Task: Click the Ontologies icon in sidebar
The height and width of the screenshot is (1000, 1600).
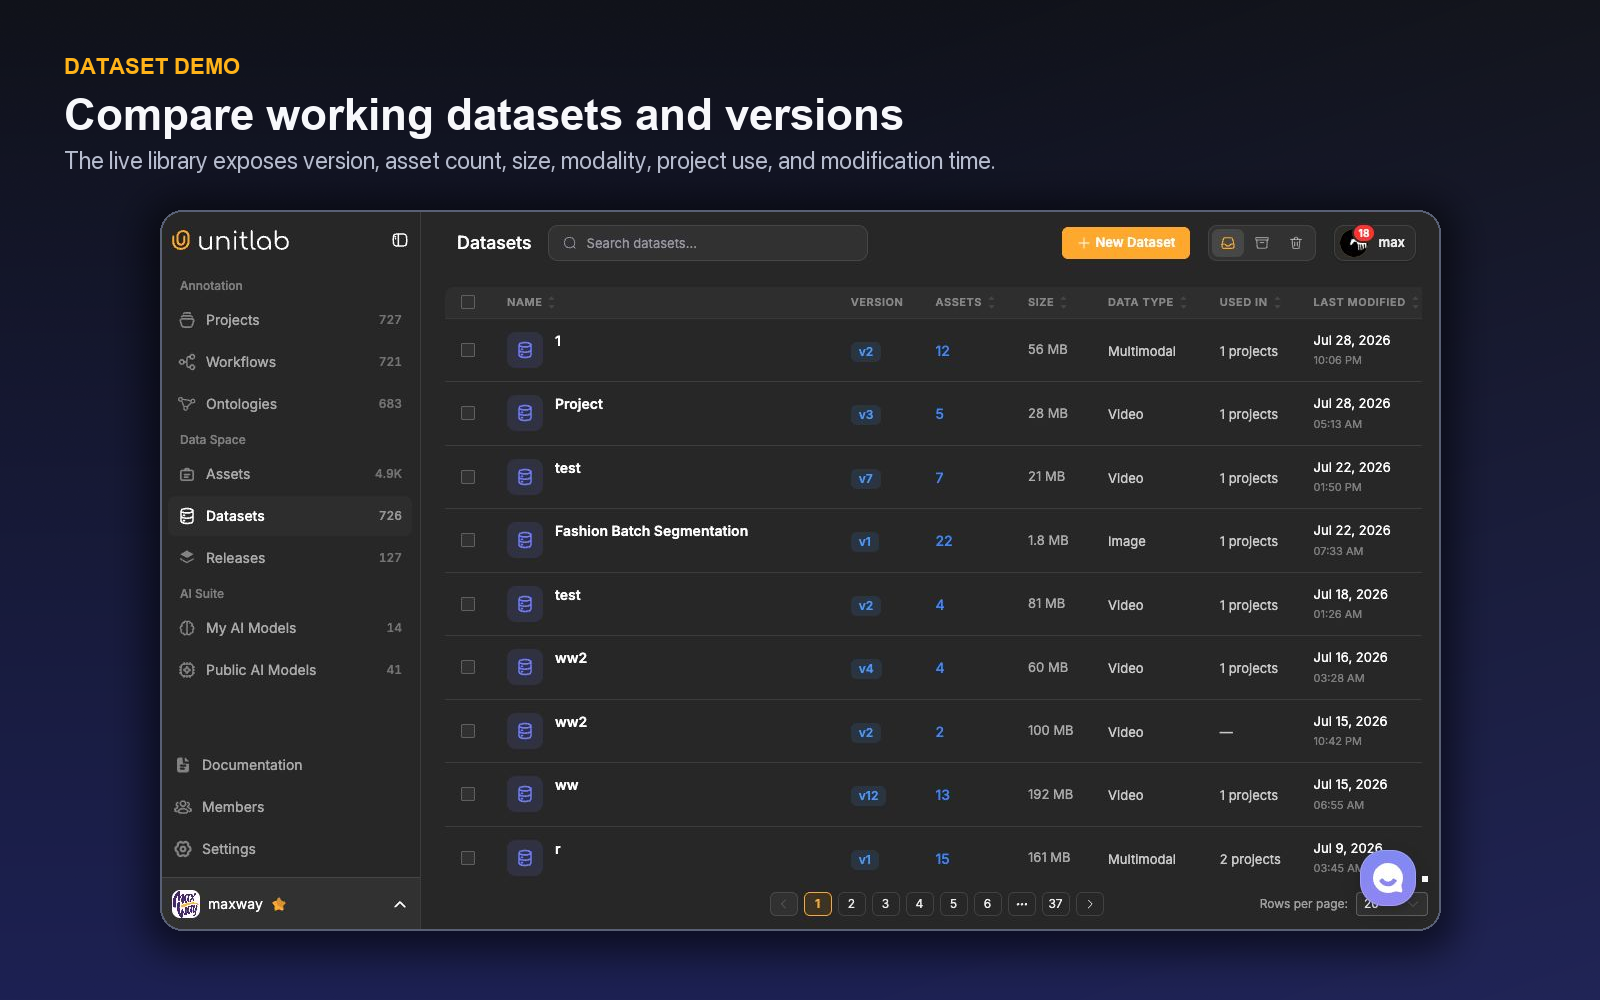Action: tap(187, 404)
